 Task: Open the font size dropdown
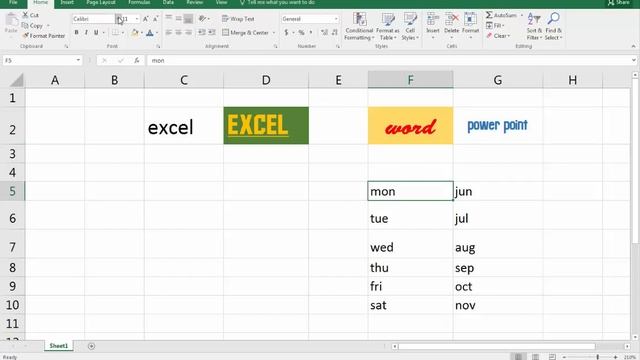(137, 19)
